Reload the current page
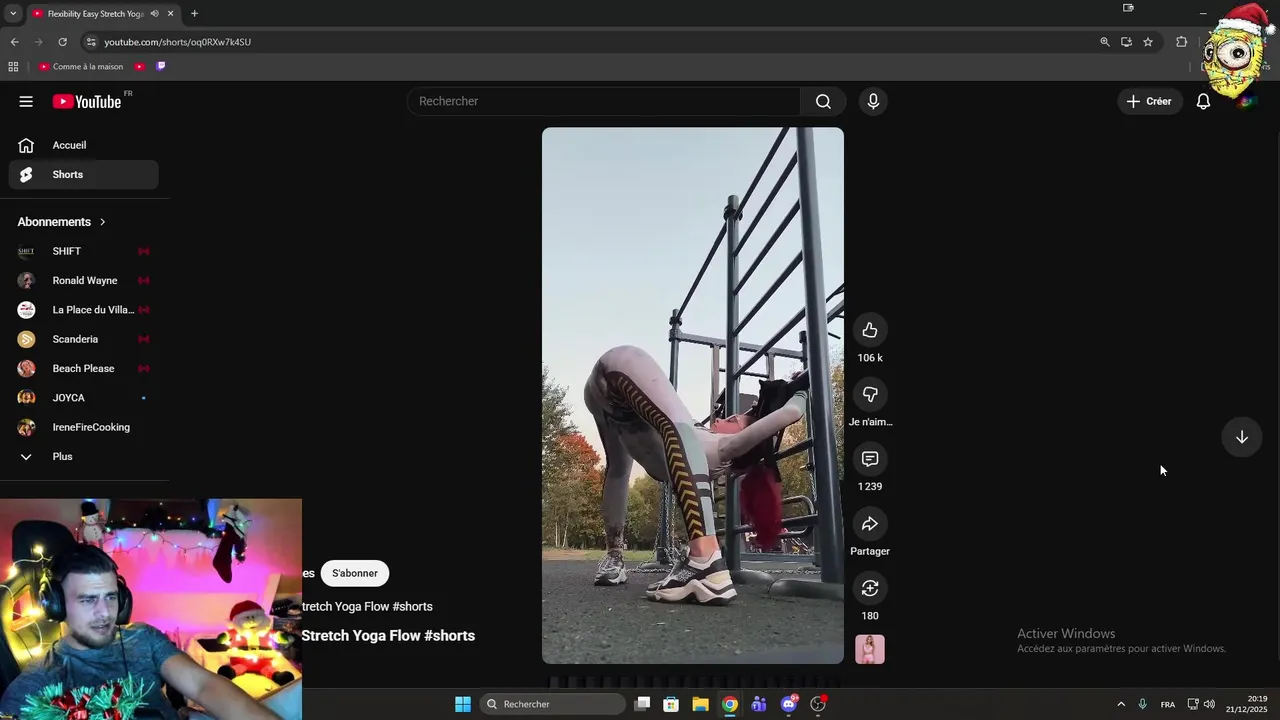The height and width of the screenshot is (720, 1280). point(62,42)
